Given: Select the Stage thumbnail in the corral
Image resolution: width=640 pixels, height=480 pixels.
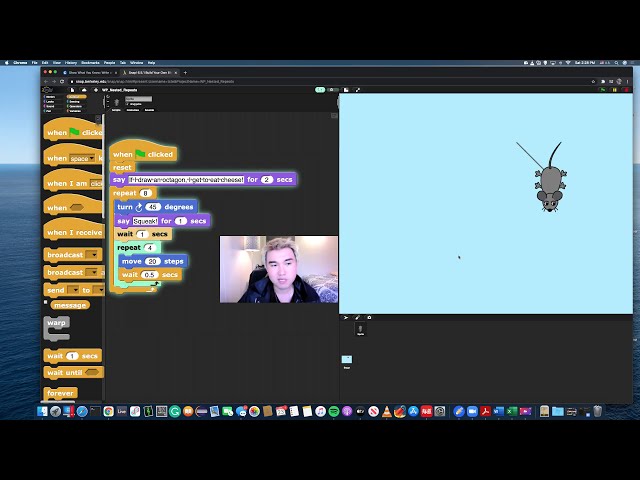Looking at the screenshot, I should 347,361.
